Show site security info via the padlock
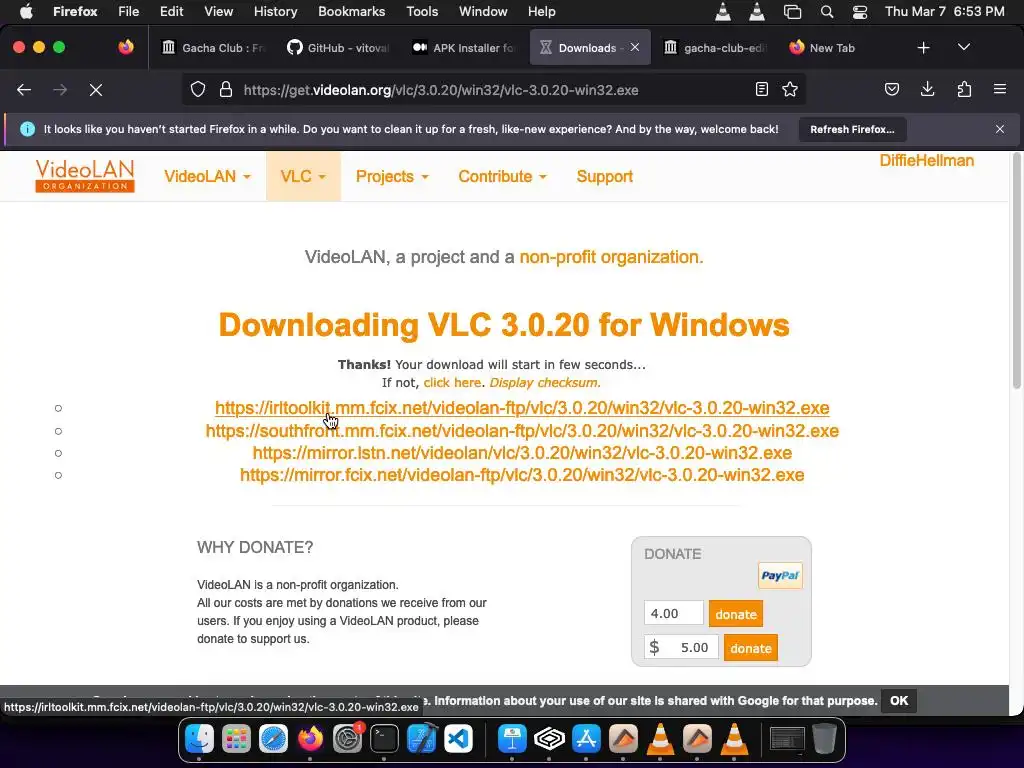Screen dimensions: 1024x768 tap(226, 89)
